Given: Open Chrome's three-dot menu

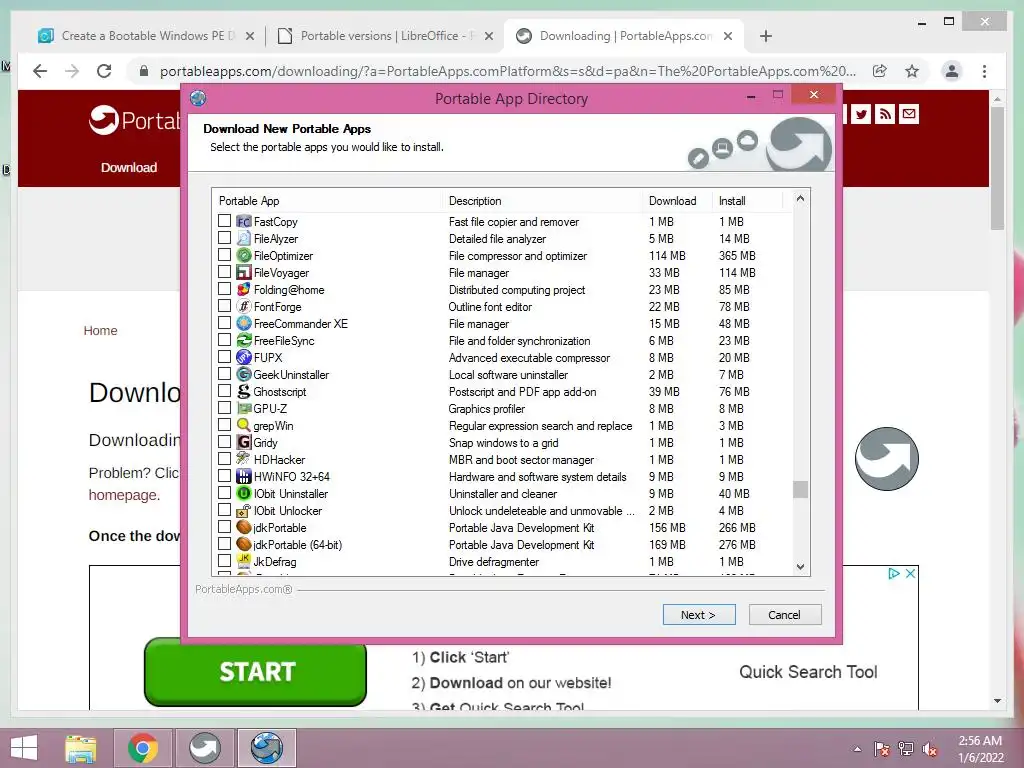Looking at the screenshot, I should 984,71.
